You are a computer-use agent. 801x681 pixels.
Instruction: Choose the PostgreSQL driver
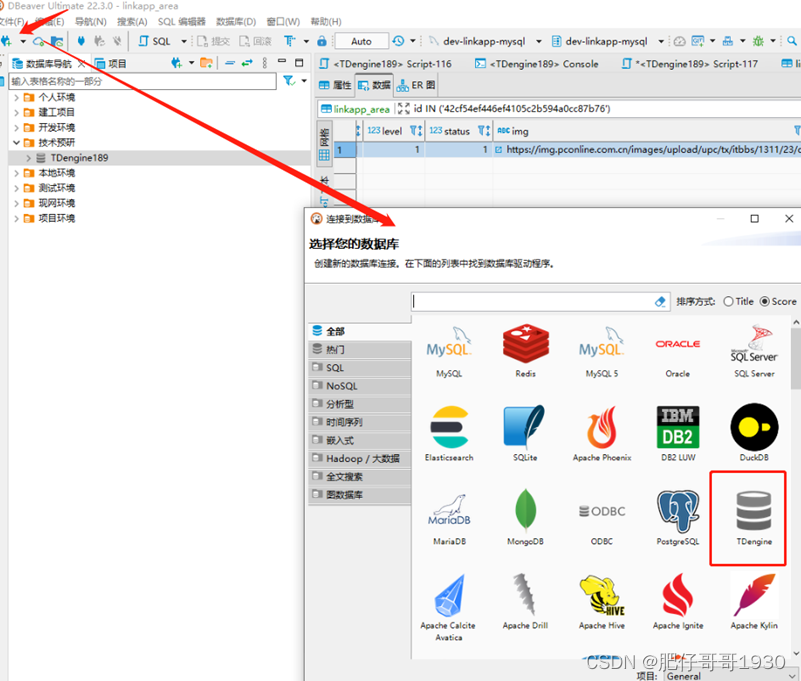[x=678, y=518]
